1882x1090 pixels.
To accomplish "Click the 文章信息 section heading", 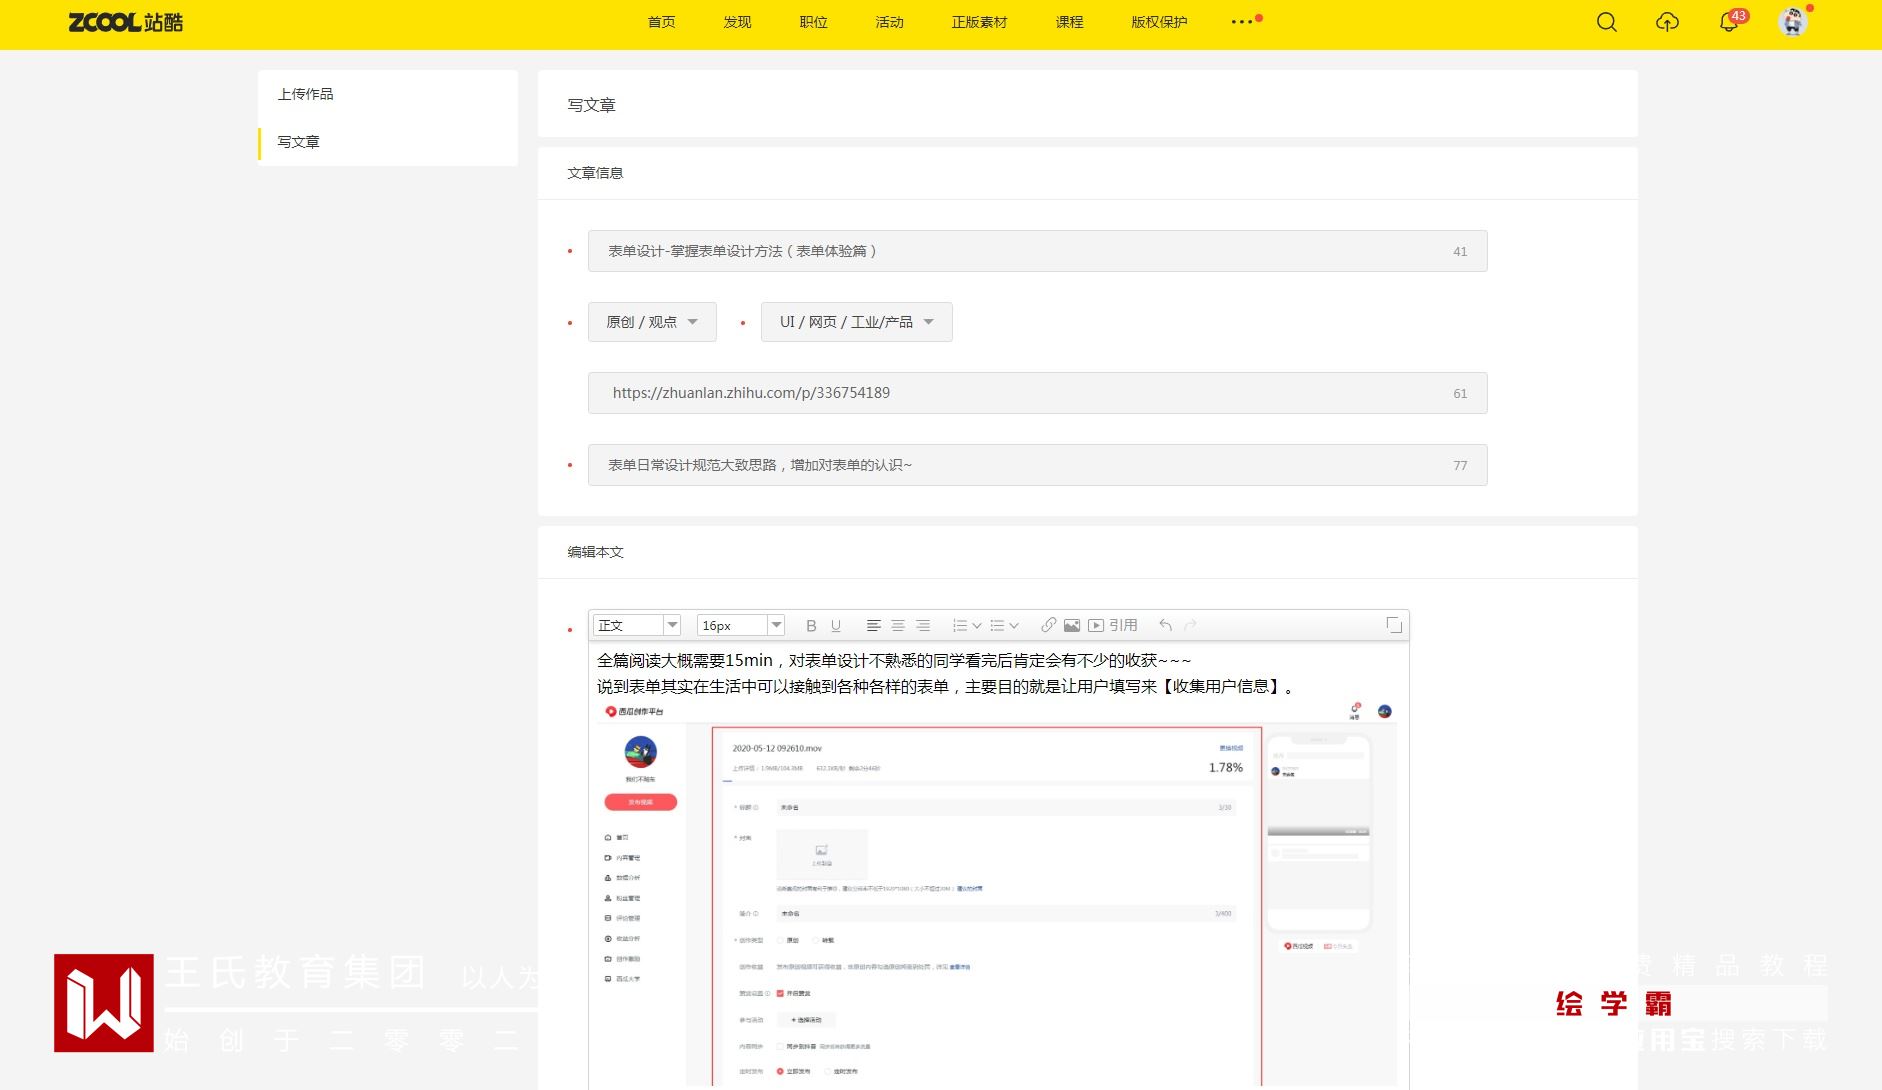I will click(x=595, y=173).
